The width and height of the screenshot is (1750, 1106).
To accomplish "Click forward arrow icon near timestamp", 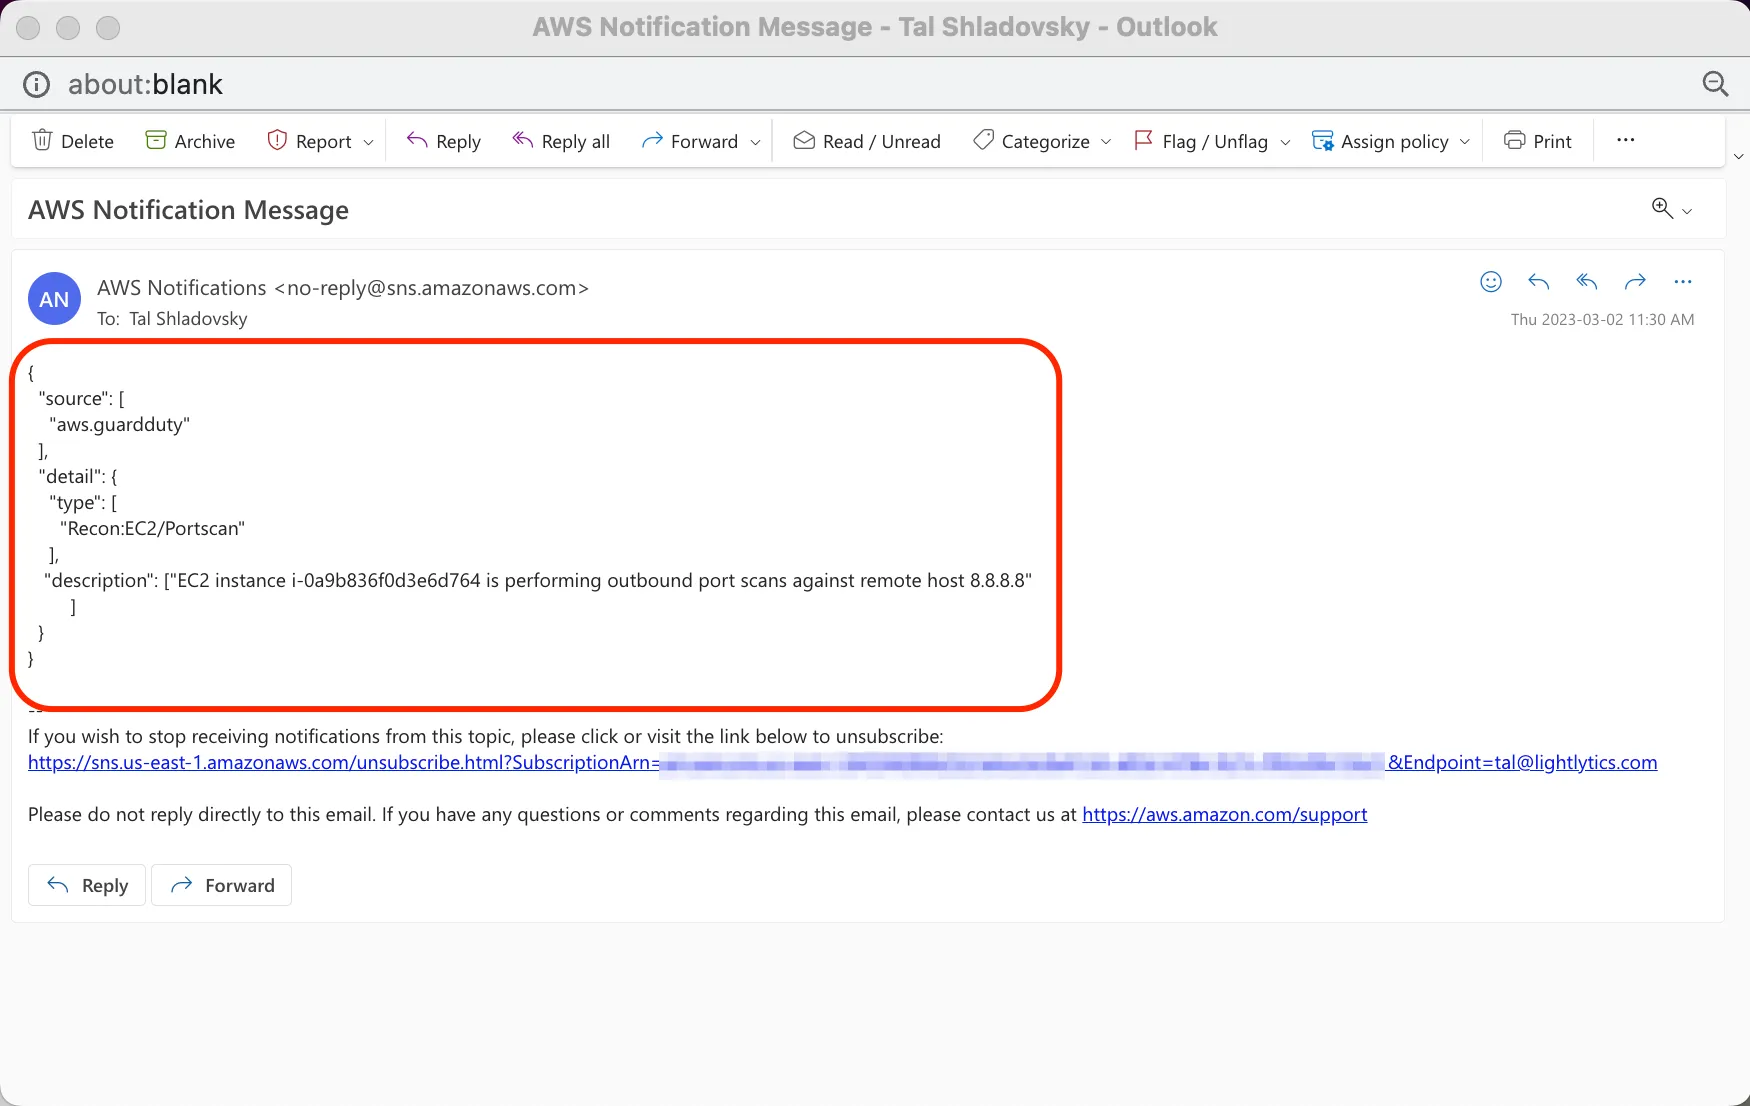I will pos(1635,282).
